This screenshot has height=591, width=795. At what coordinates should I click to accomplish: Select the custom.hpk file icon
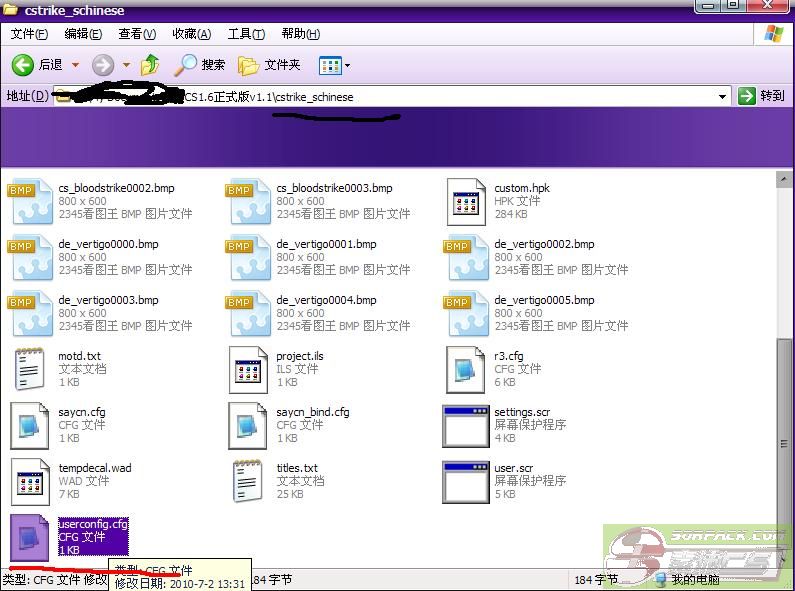[x=465, y=201]
